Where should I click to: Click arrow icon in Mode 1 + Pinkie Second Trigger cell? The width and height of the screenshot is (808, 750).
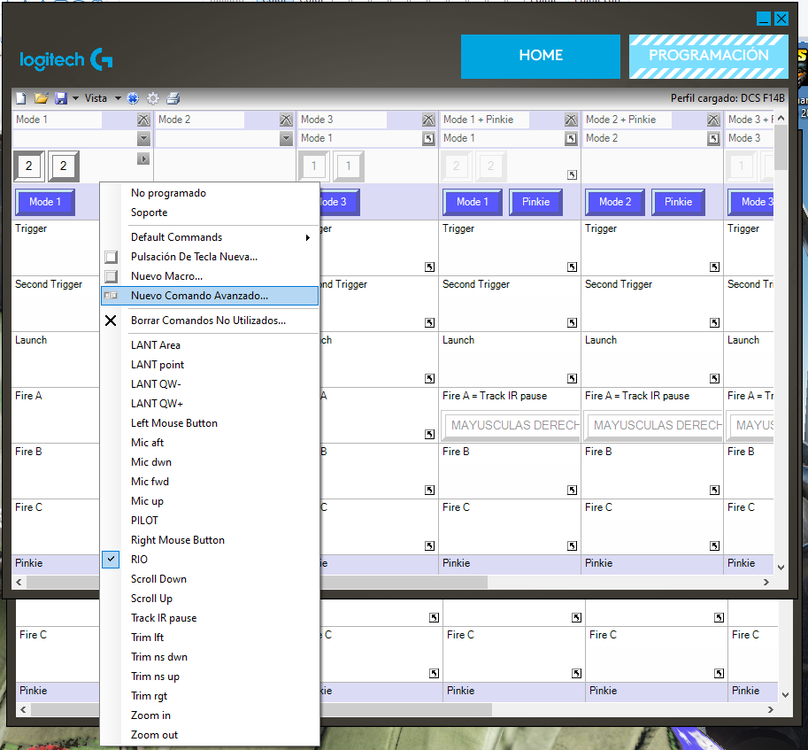[572, 323]
